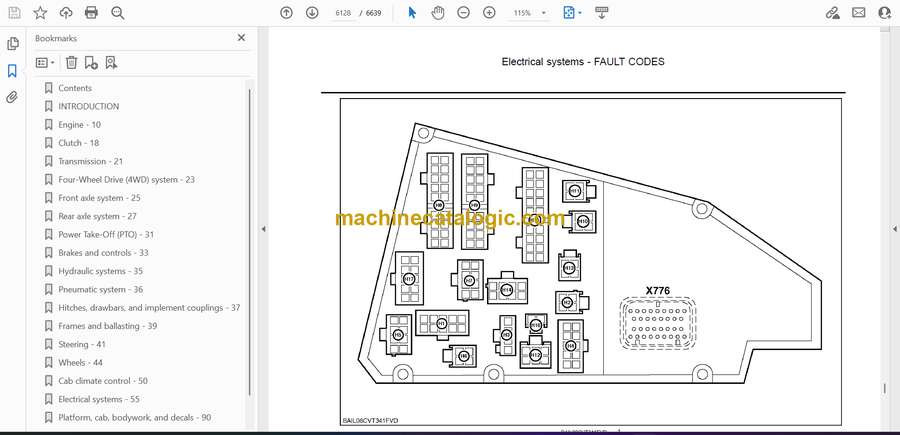This screenshot has height=435, width=900.
Task: Open Pneumatic system - 36 bookmark
Action: (100, 289)
